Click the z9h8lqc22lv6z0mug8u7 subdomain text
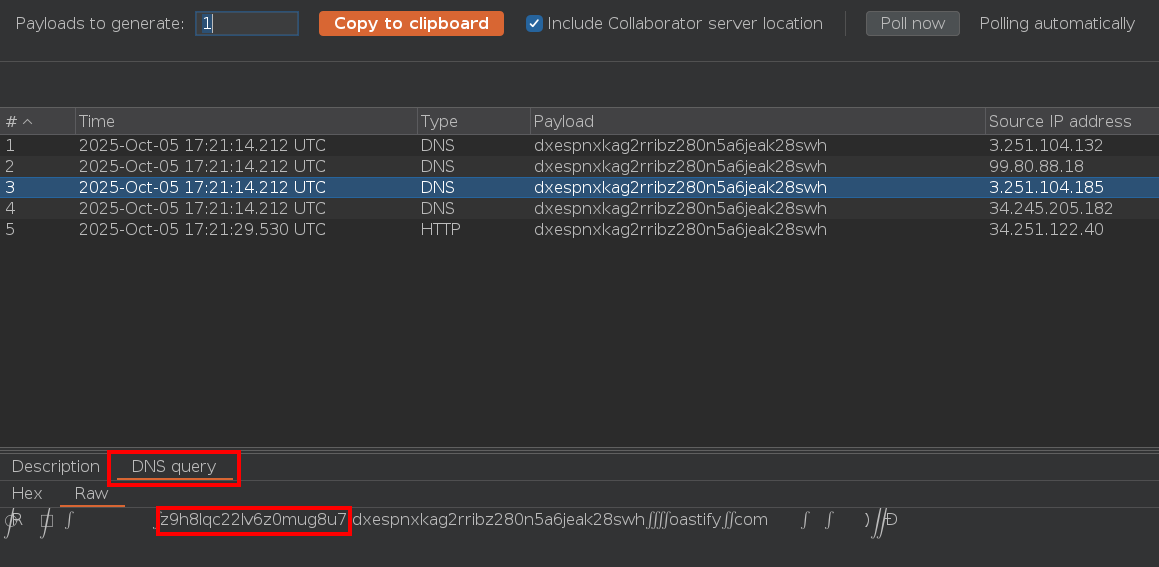The width and height of the screenshot is (1159, 567). 253,520
